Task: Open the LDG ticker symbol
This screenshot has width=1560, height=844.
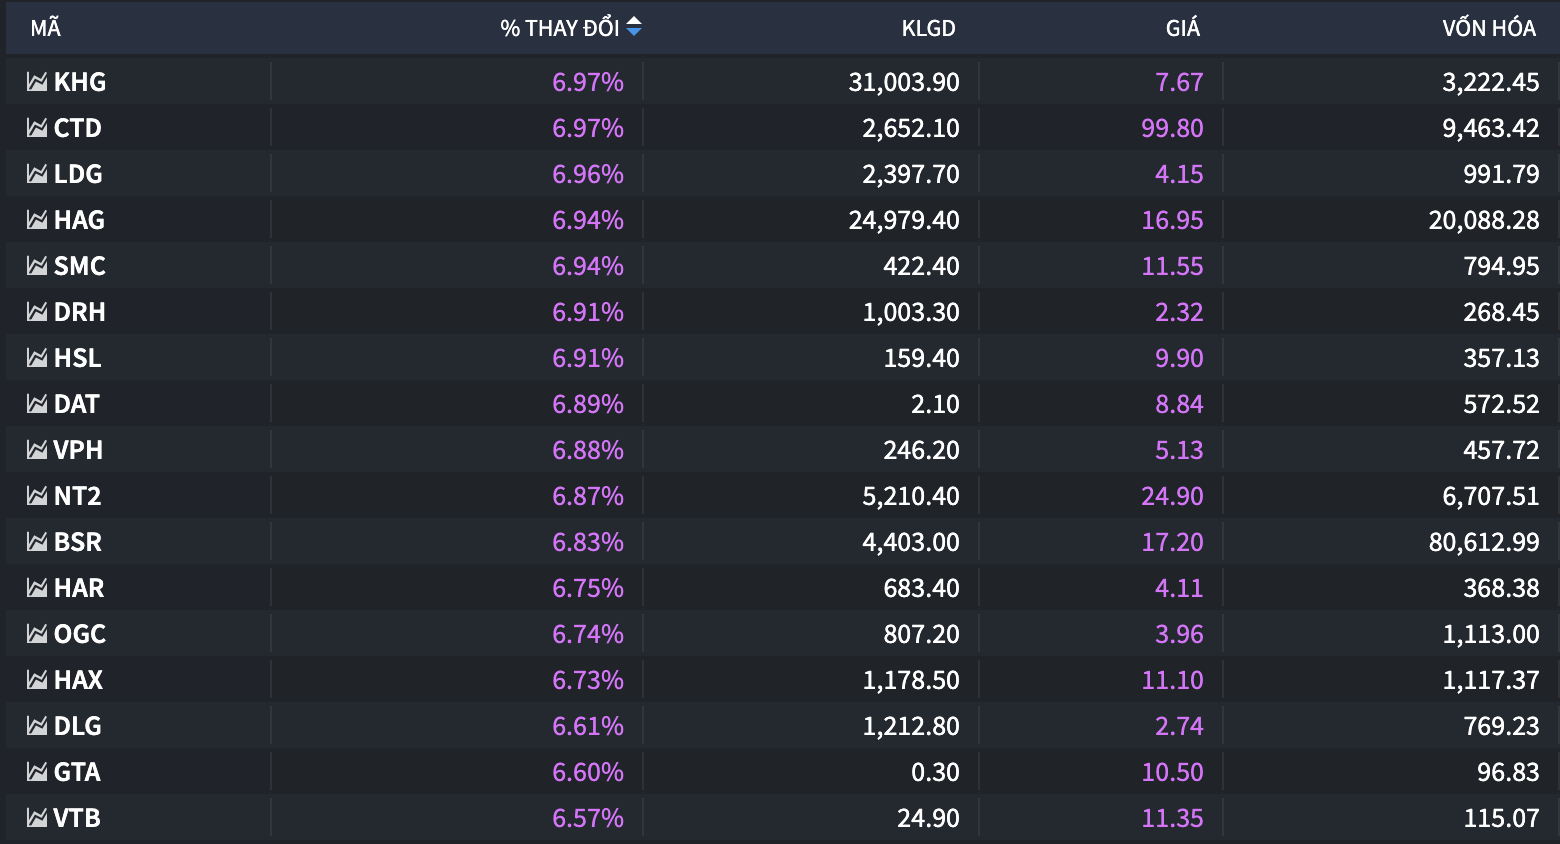Action: click(x=78, y=174)
